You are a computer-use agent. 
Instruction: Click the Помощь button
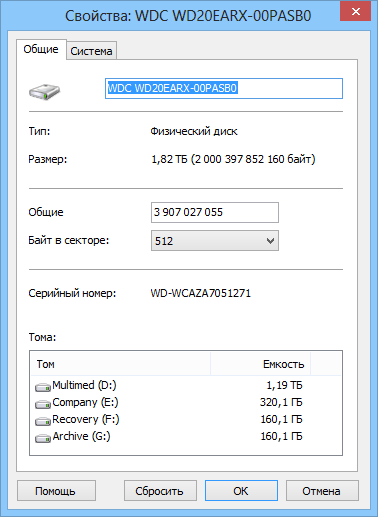coord(56,491)
